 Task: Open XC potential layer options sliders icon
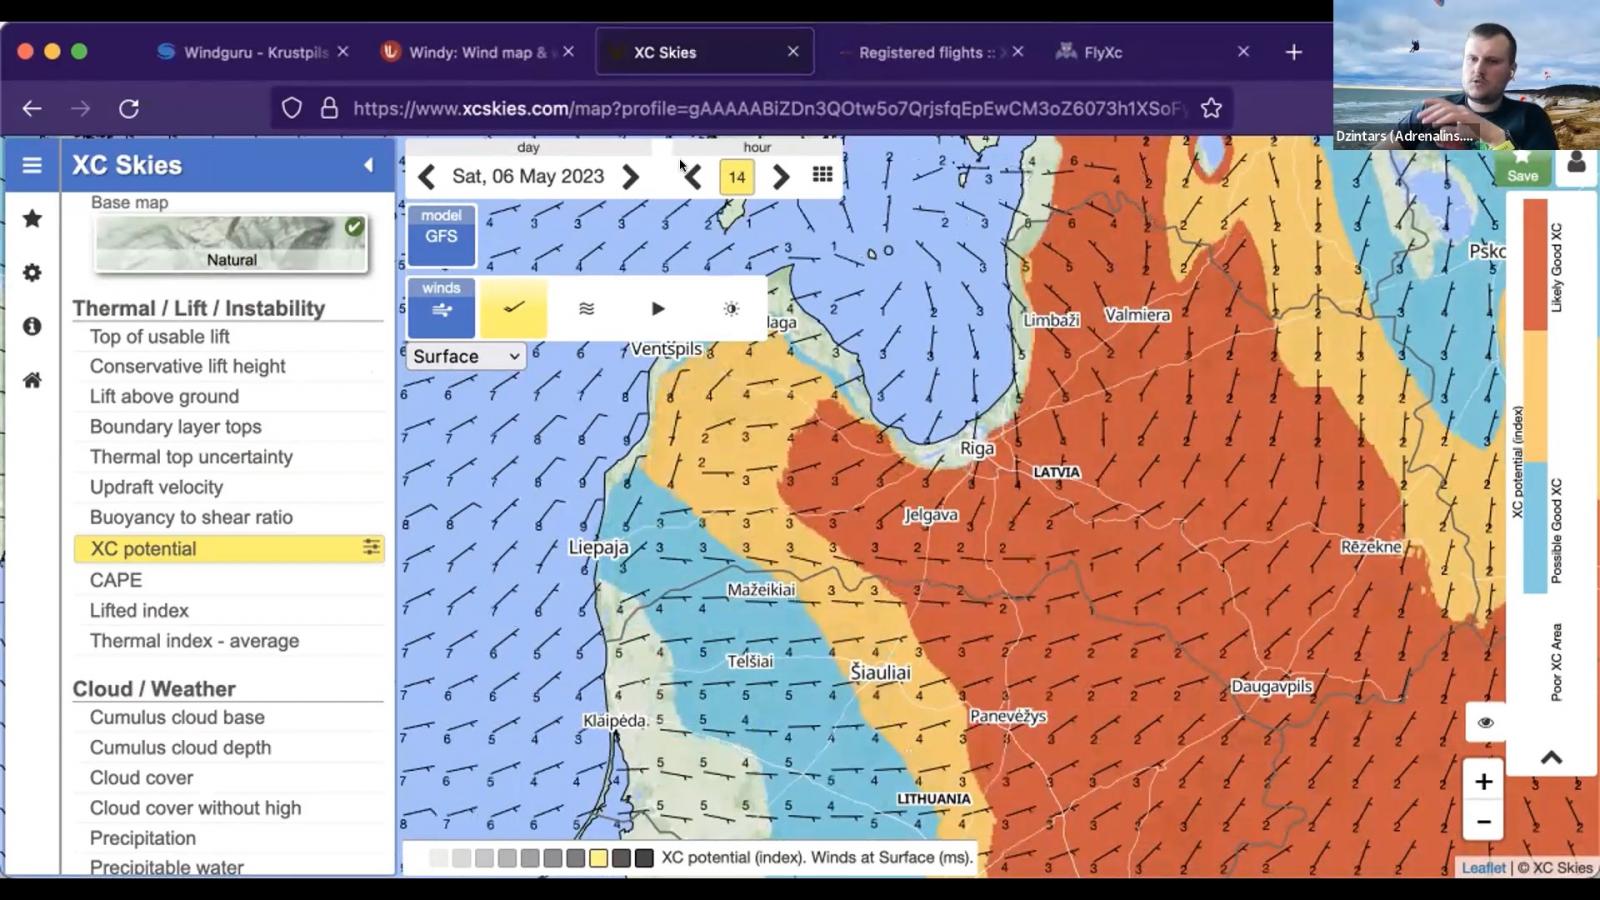tap(371, 547)
